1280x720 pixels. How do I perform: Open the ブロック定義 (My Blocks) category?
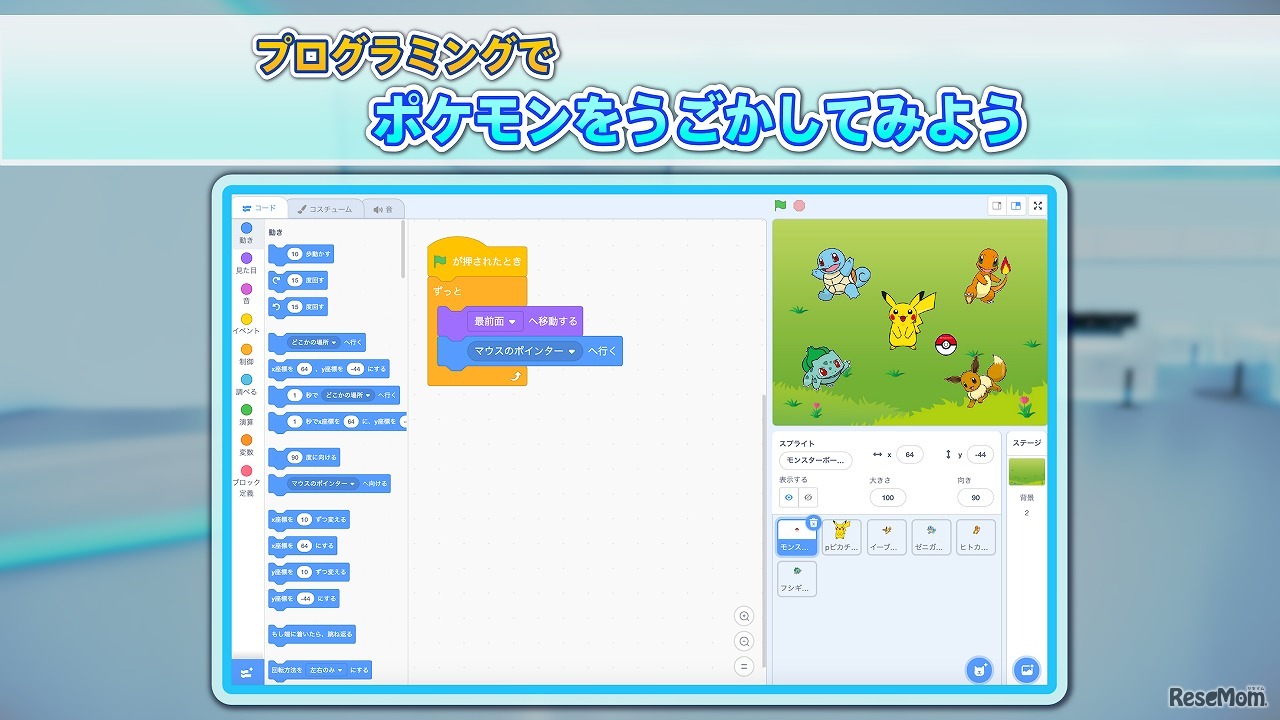[x=246, y=480]
